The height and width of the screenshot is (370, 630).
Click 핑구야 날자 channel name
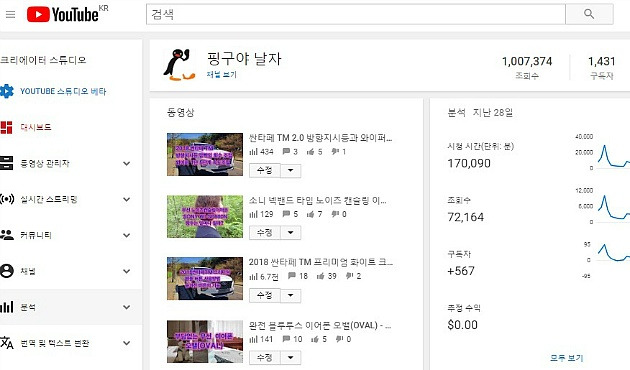click(x=244, y=59)
